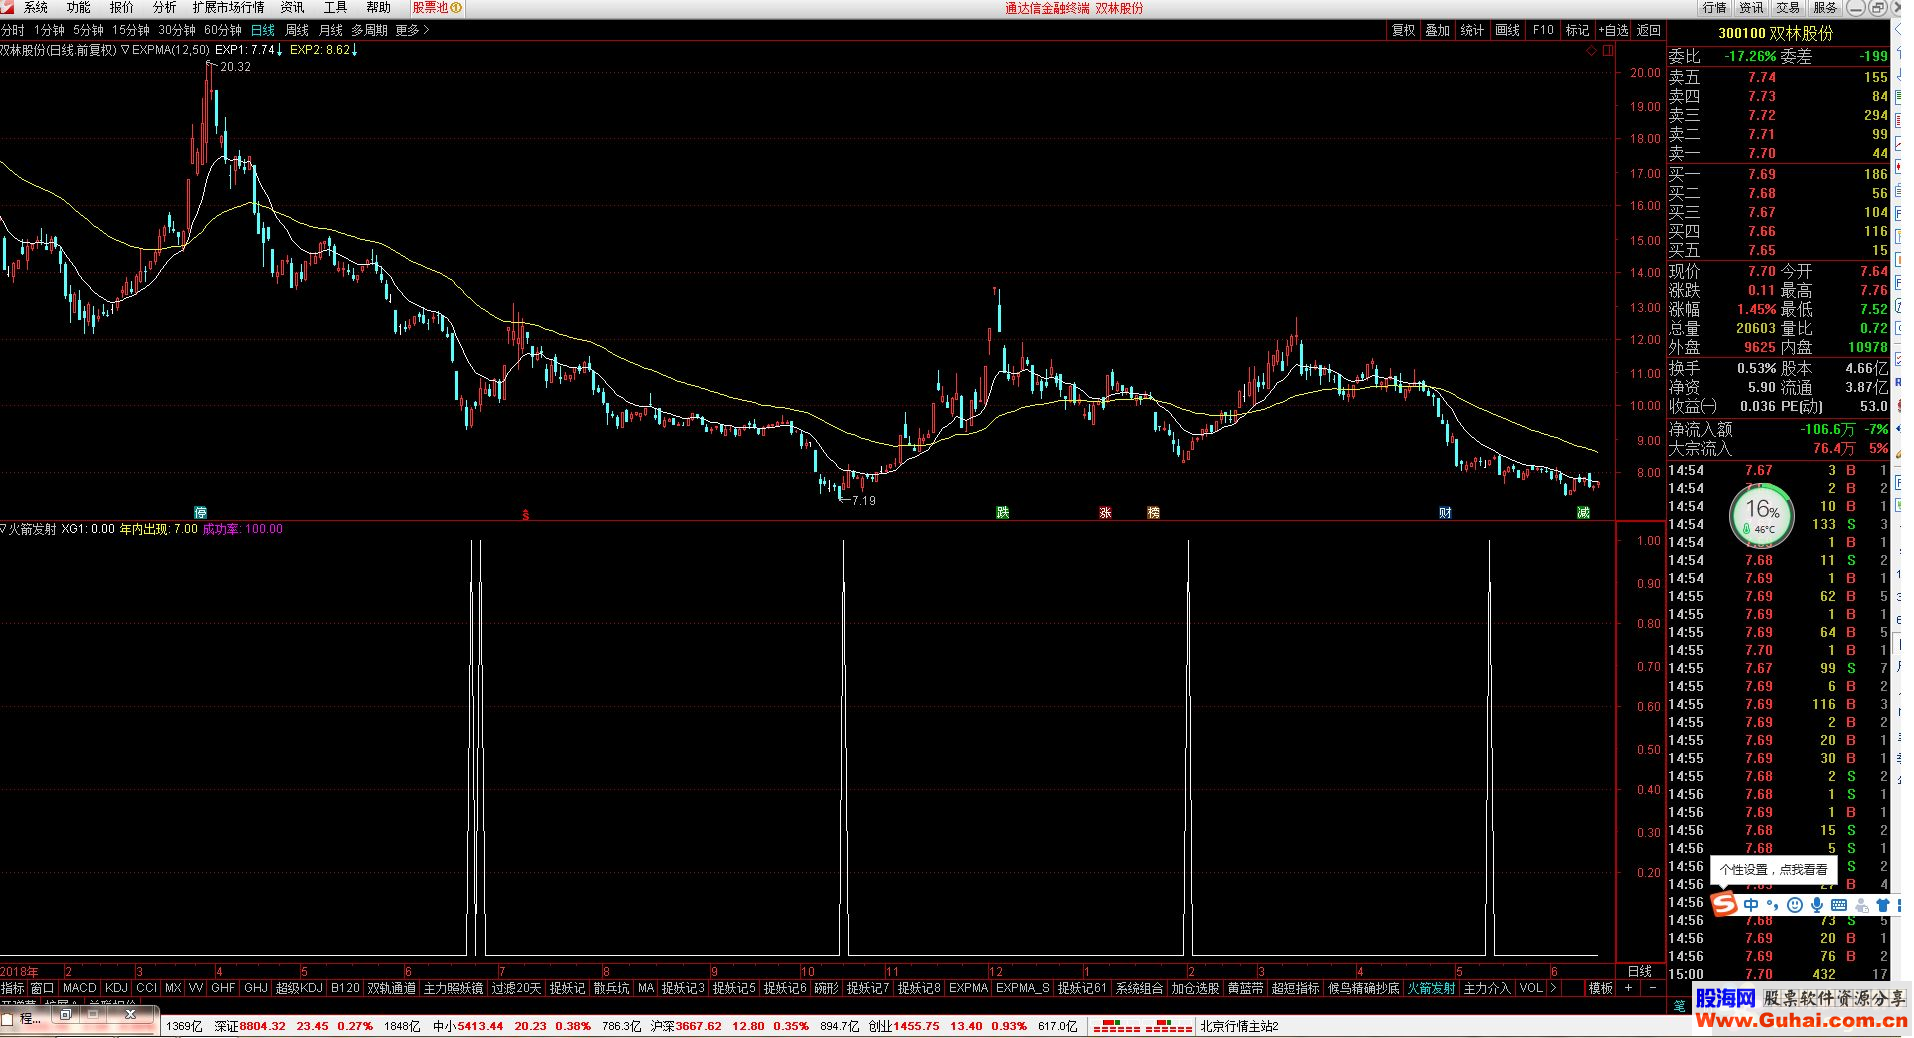Image resolution: width=1914 pixels, height=1038 pixels.
Task: Click the '+' zoom-in button beside 模板
Action: click(1628, 988)
